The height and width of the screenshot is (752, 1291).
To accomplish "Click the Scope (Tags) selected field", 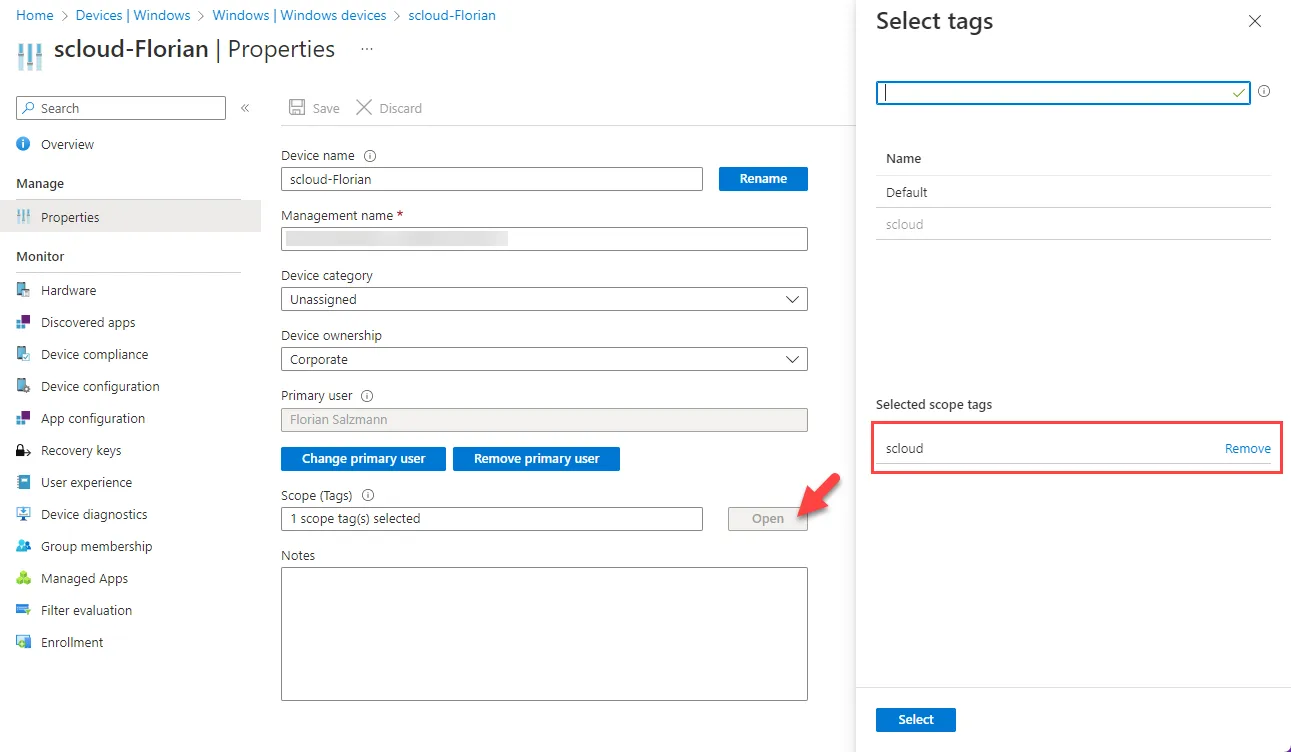I will [492, 519].
